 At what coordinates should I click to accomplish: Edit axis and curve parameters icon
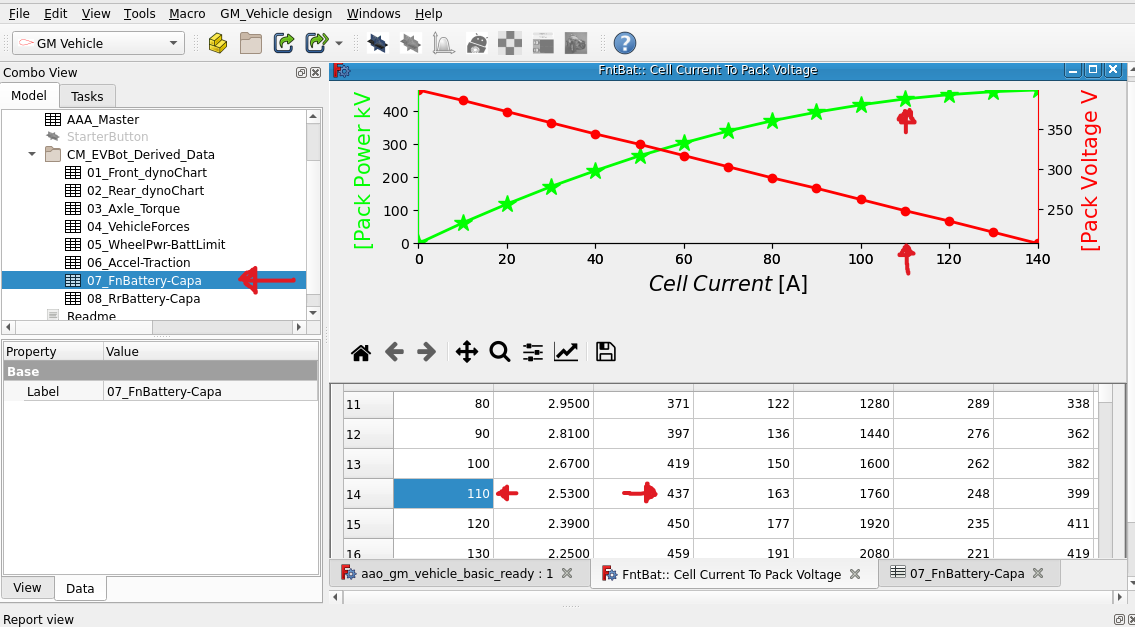pyautogui.click(x=566, y=352)
